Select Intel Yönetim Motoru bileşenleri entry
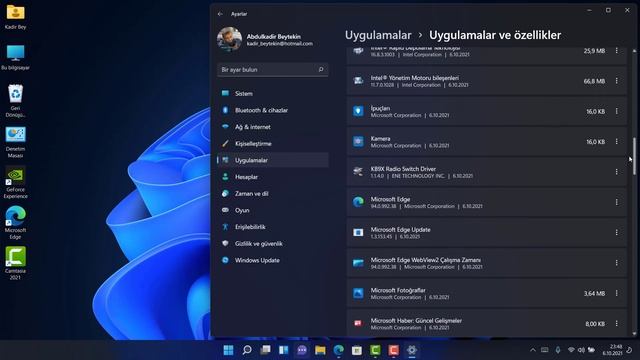640x360 pixels. click(x=487, y=81)
